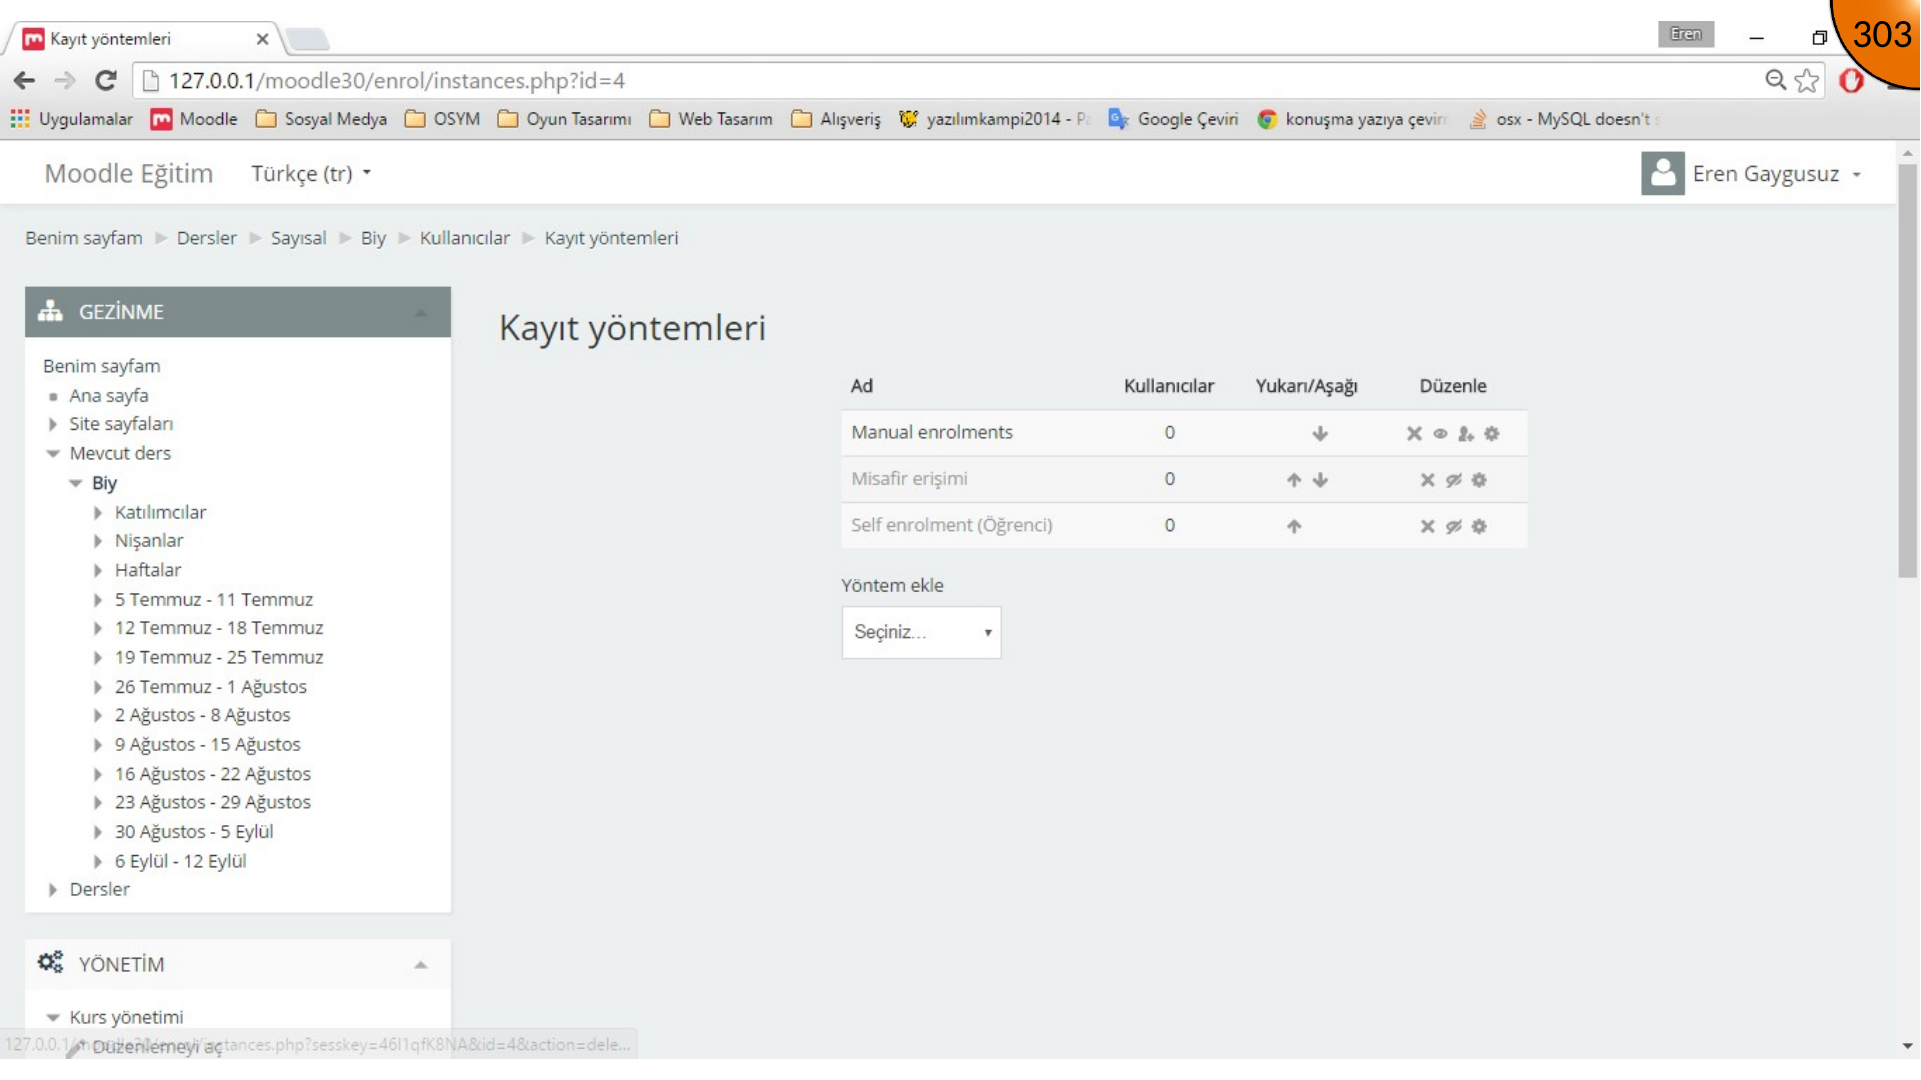Expand 19 Temmuz - 25 Temmuz section
This screenshot has height=1080, width=1921.
point(98,658)
